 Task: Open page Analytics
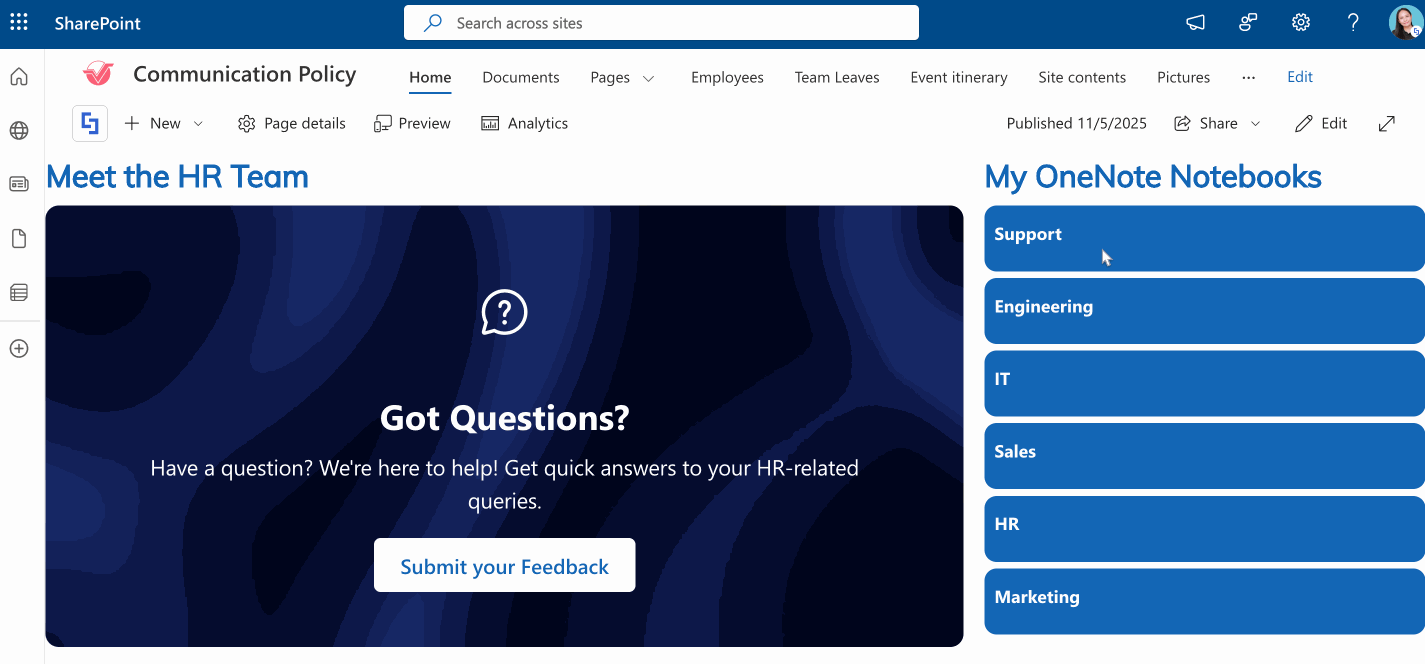coord(525,124)
